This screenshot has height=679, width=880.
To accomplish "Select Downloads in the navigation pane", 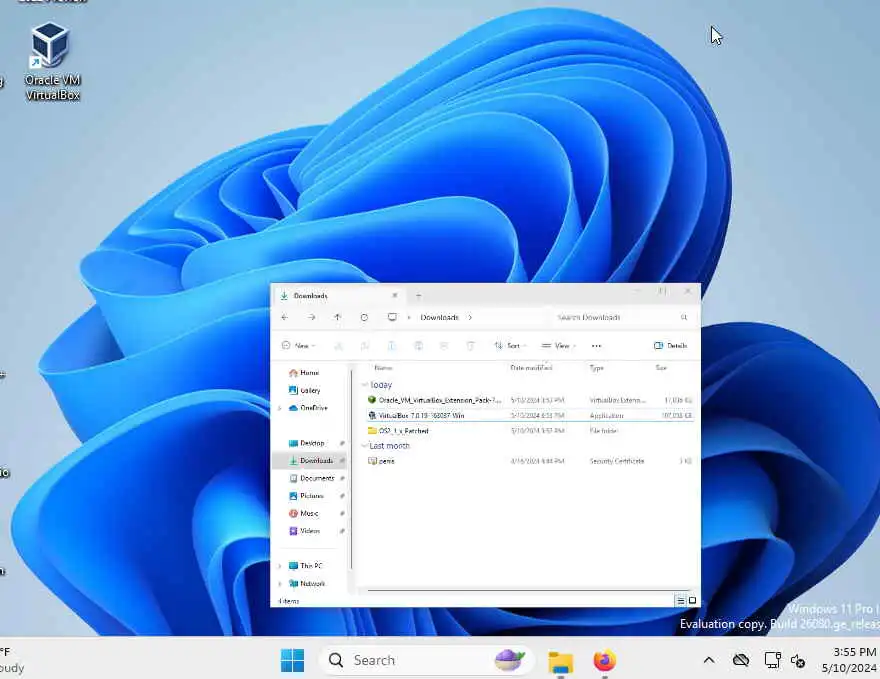I will coord(310,461).
